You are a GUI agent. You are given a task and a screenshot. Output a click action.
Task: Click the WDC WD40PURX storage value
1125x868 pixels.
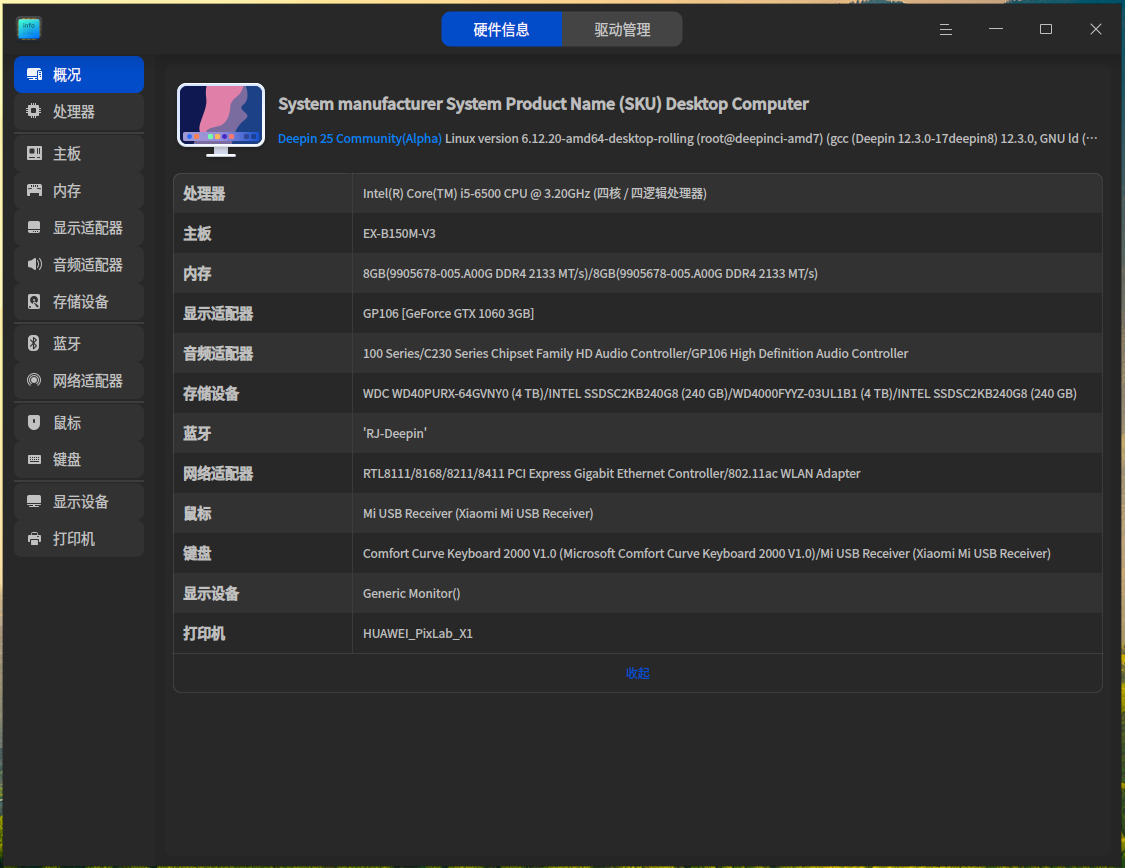(x=719, y=394)
